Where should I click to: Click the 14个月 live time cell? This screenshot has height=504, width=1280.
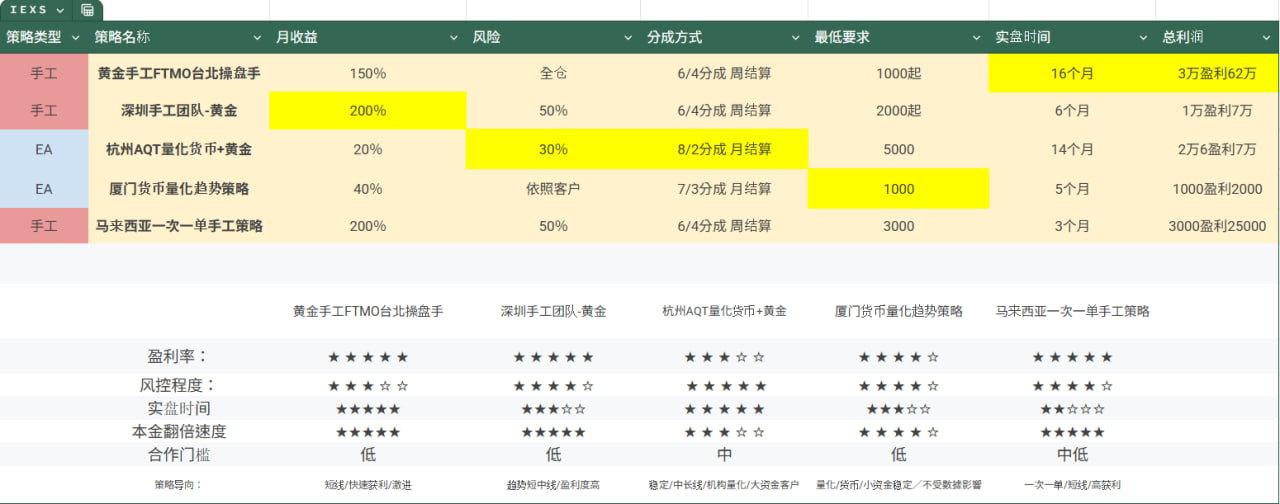click(1072, 150)
